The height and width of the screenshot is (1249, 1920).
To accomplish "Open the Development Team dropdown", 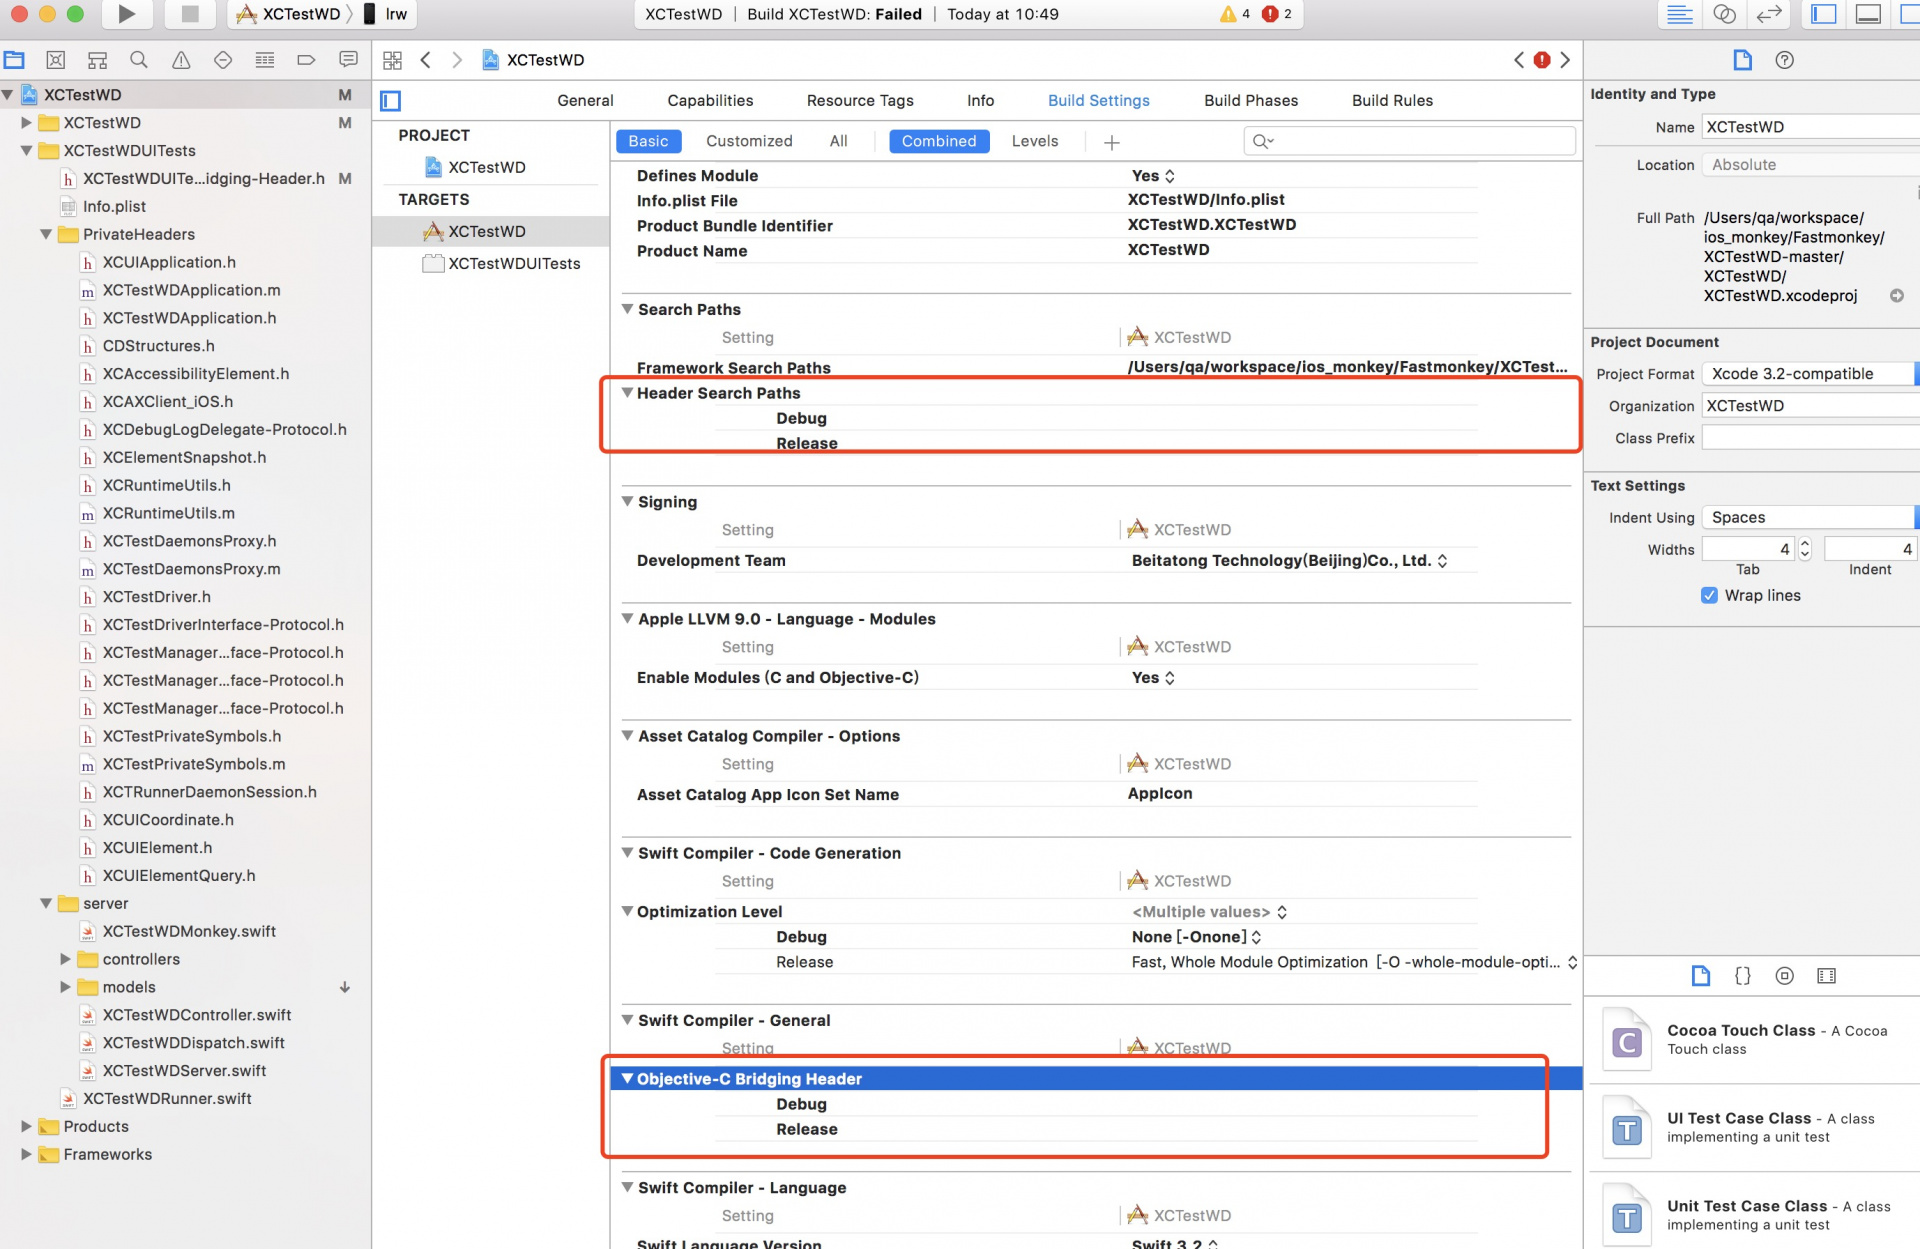I will pos(1289,561).
